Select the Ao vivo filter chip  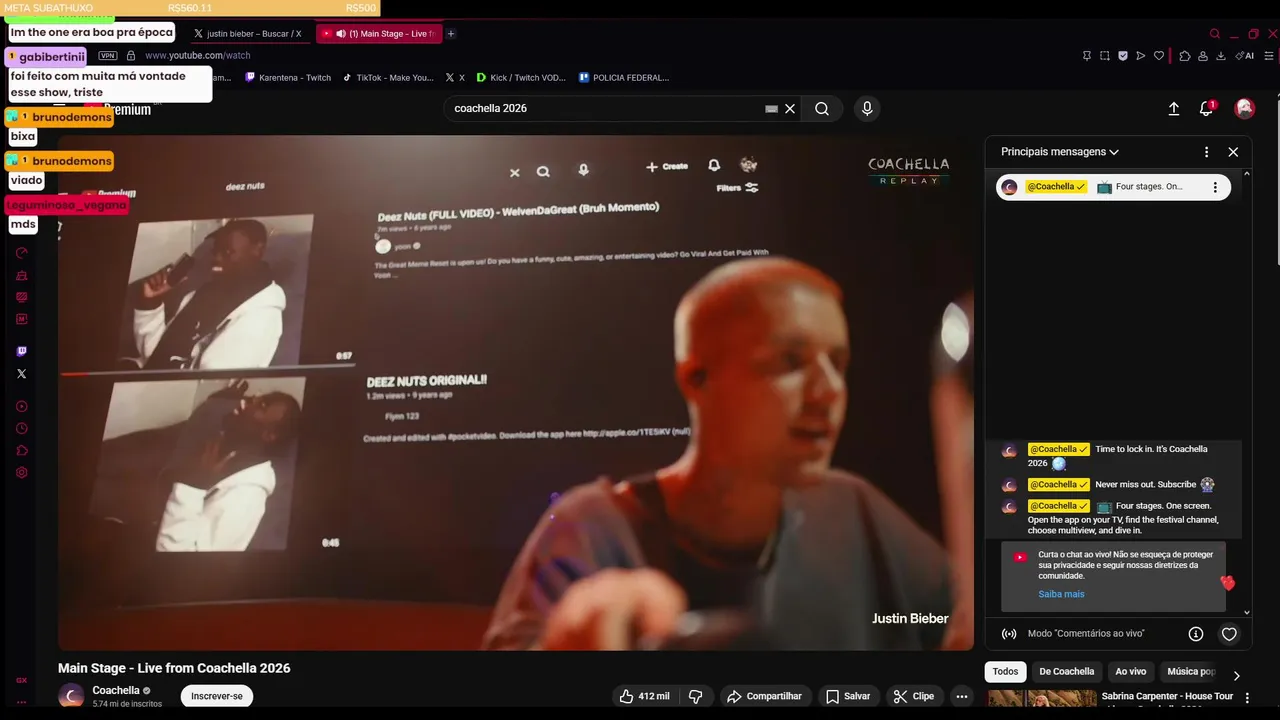[1131, 672]
